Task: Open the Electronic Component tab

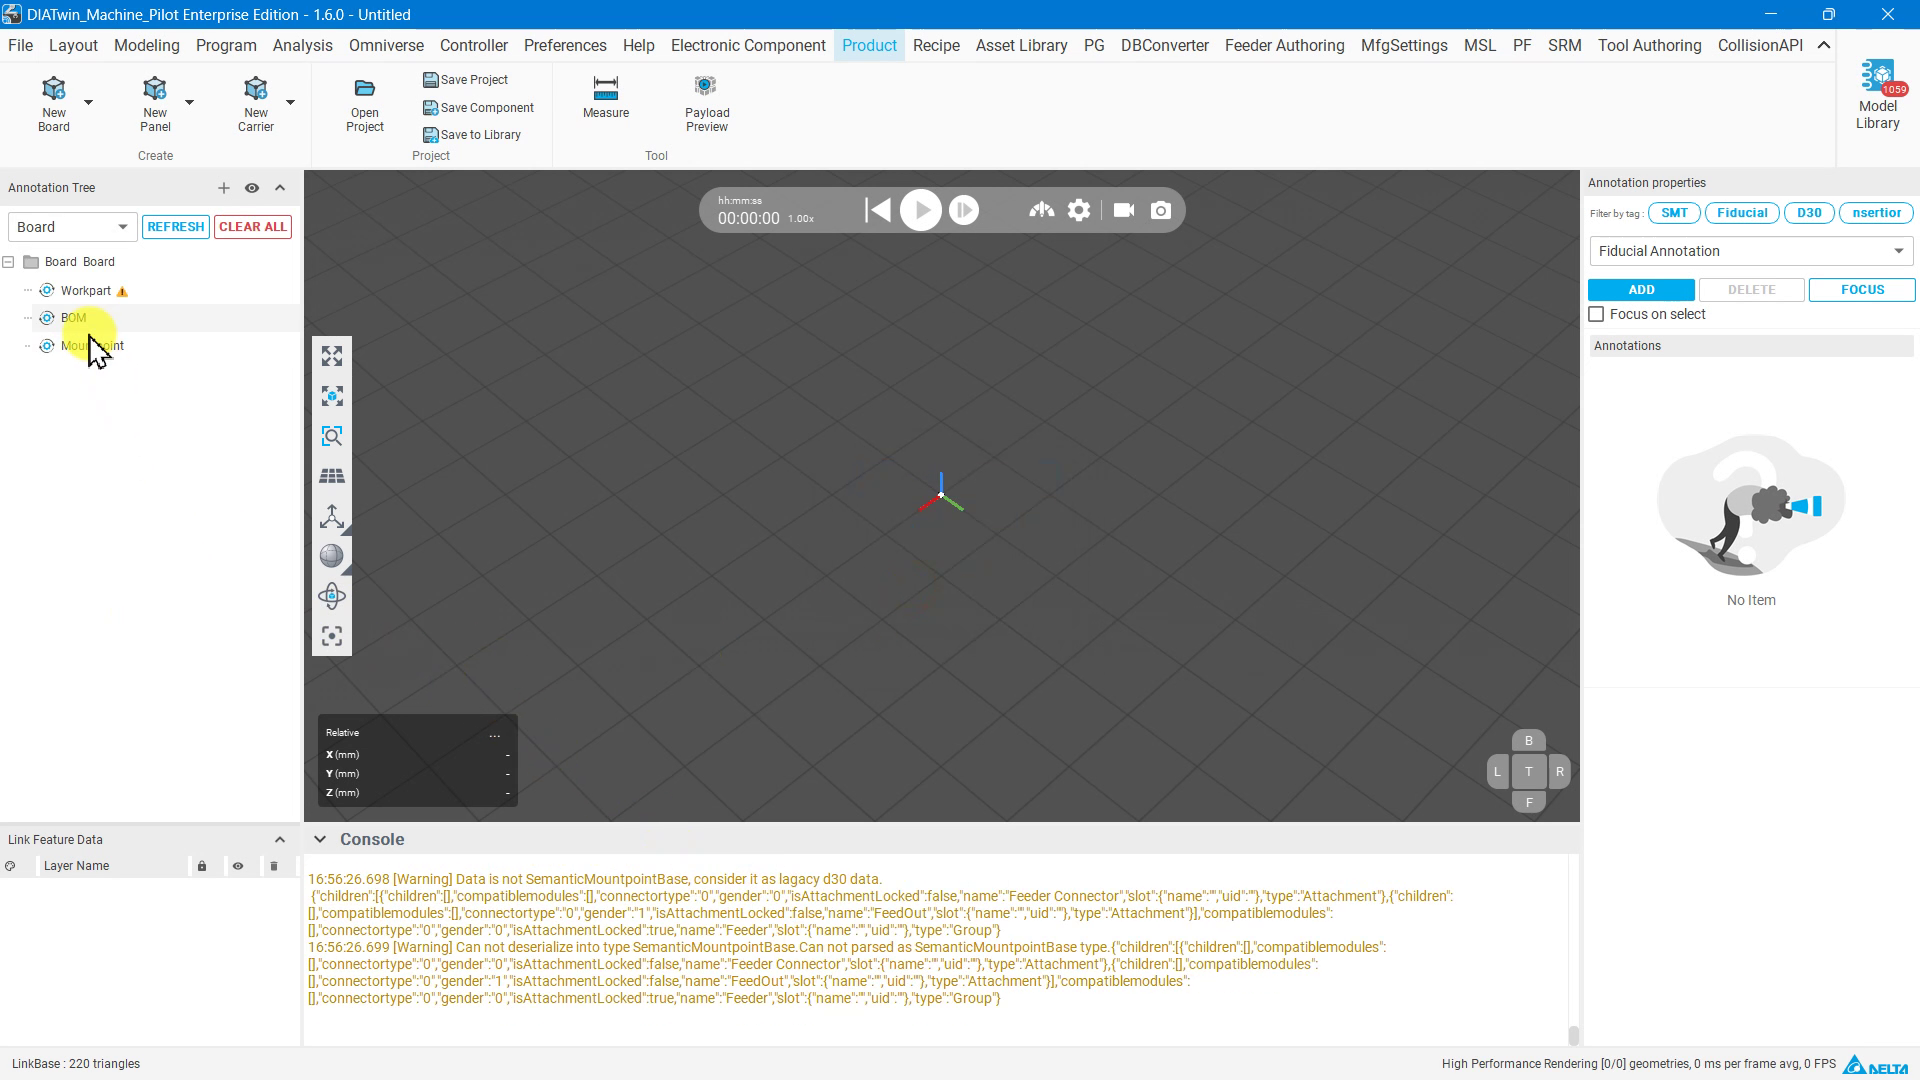Action: [x=748, y=46]
